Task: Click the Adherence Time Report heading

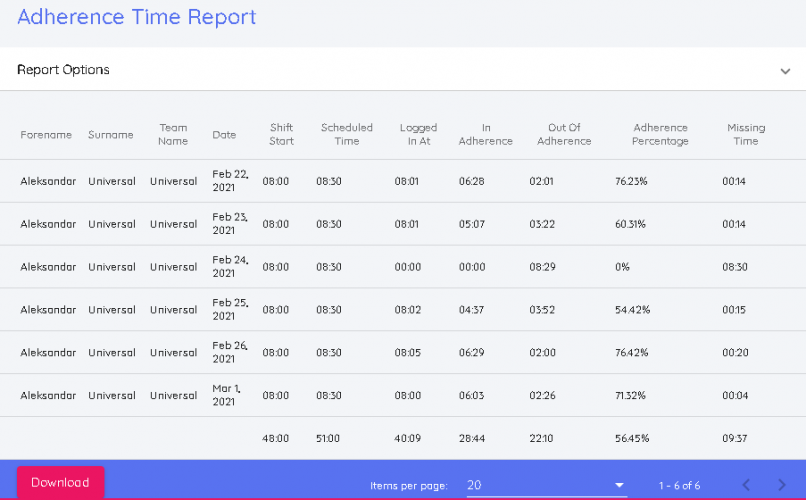Action: [x=137, y=17]
